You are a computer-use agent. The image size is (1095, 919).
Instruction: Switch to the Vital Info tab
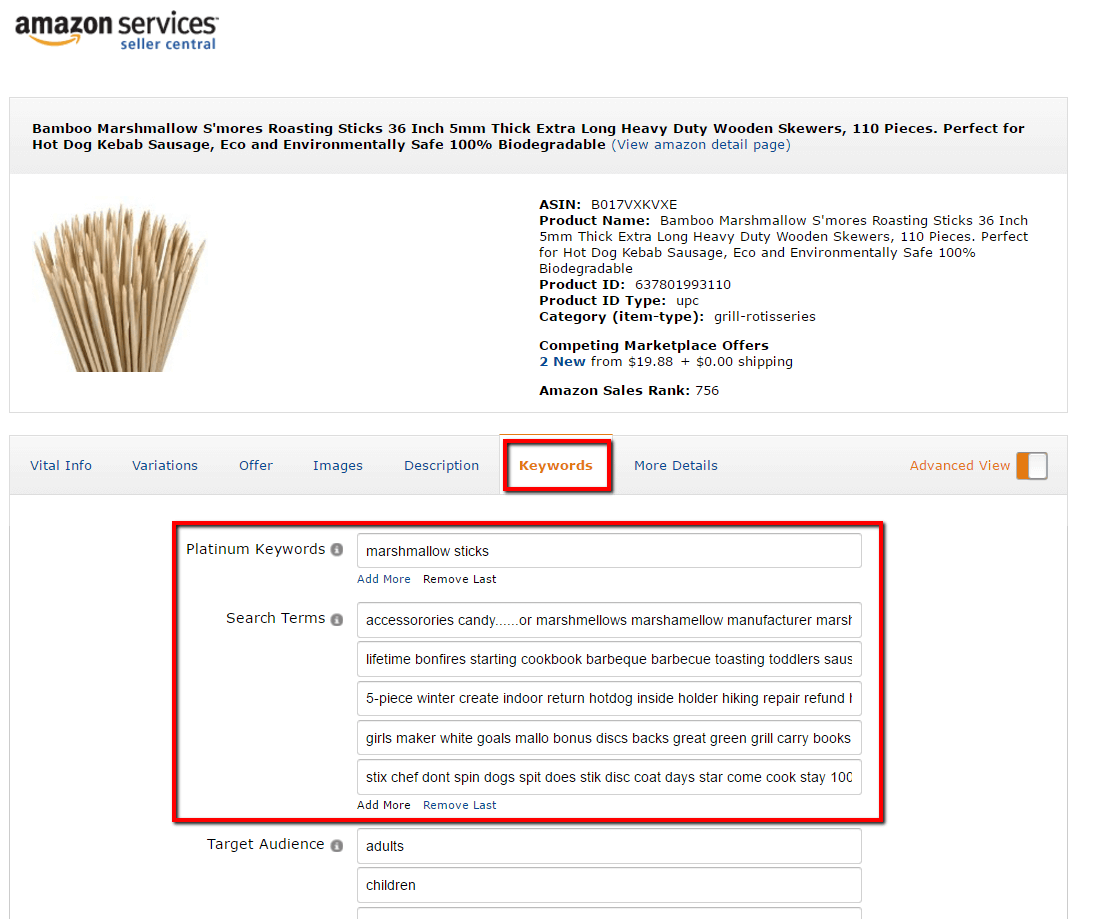point(61,465)
